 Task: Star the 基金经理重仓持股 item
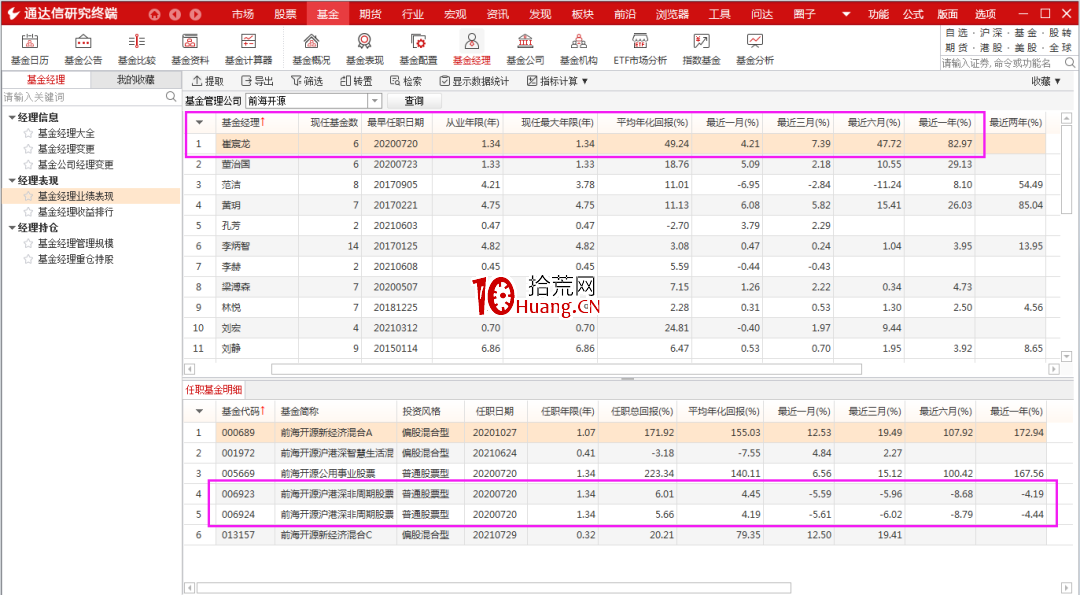(x=28, y=259)
